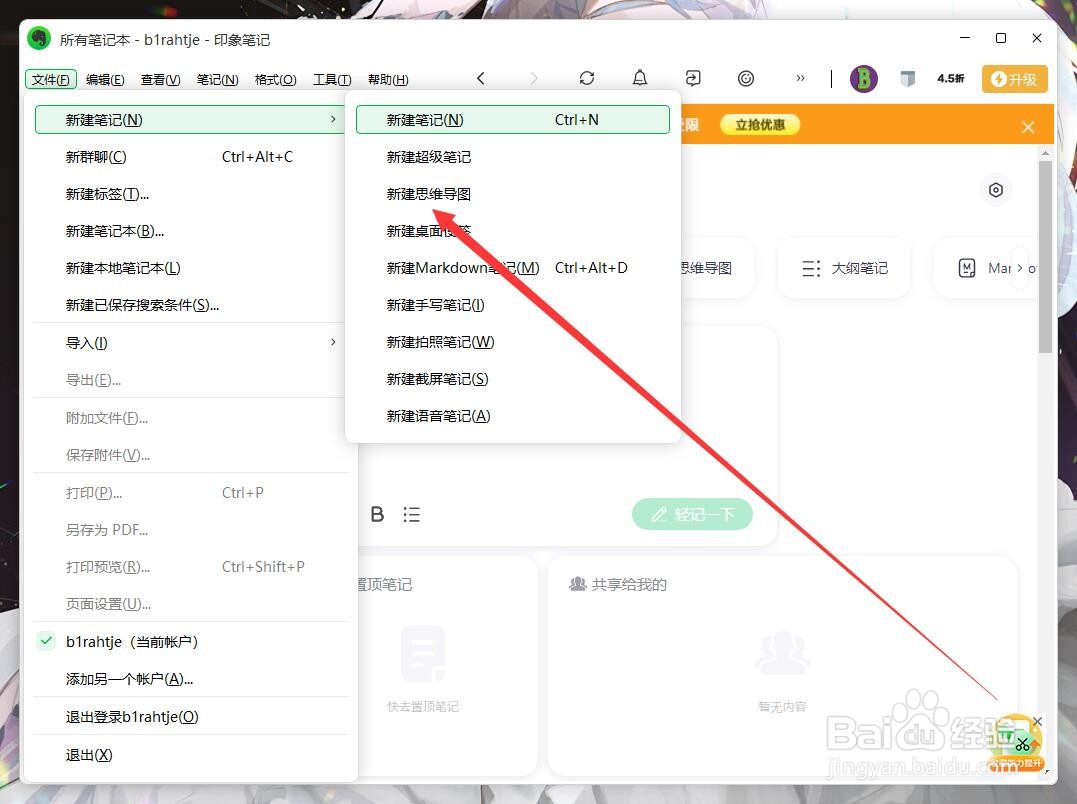Click the vertical scrollbar thumb
The image size is (1077, 804).
pyautogui.click(x=1045, y=257)
